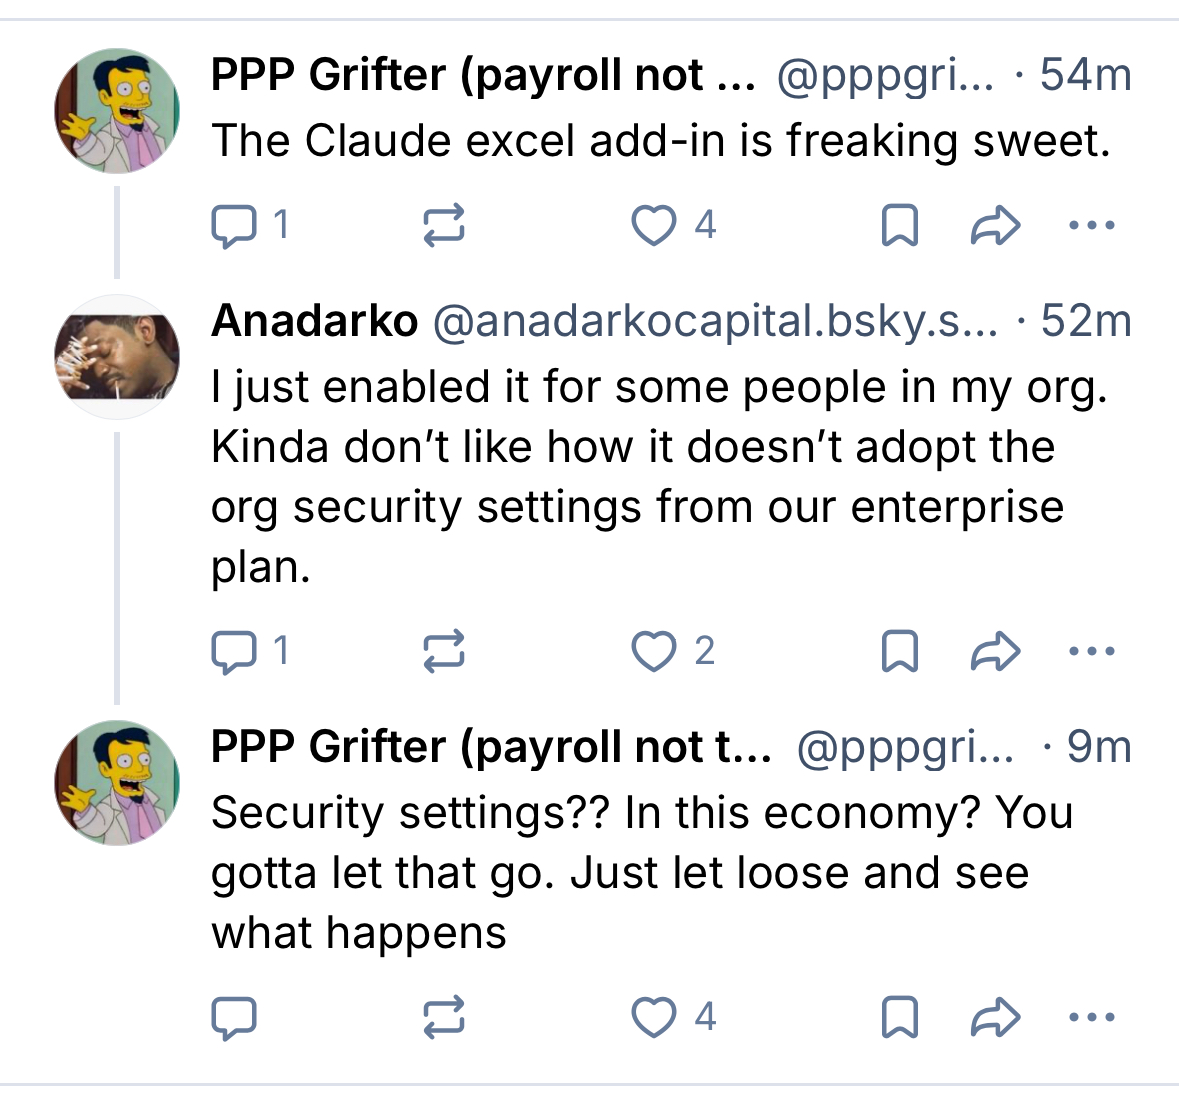Open more options on Anadarko's post
The image size is (1179, 1097).
(1091, 651)
